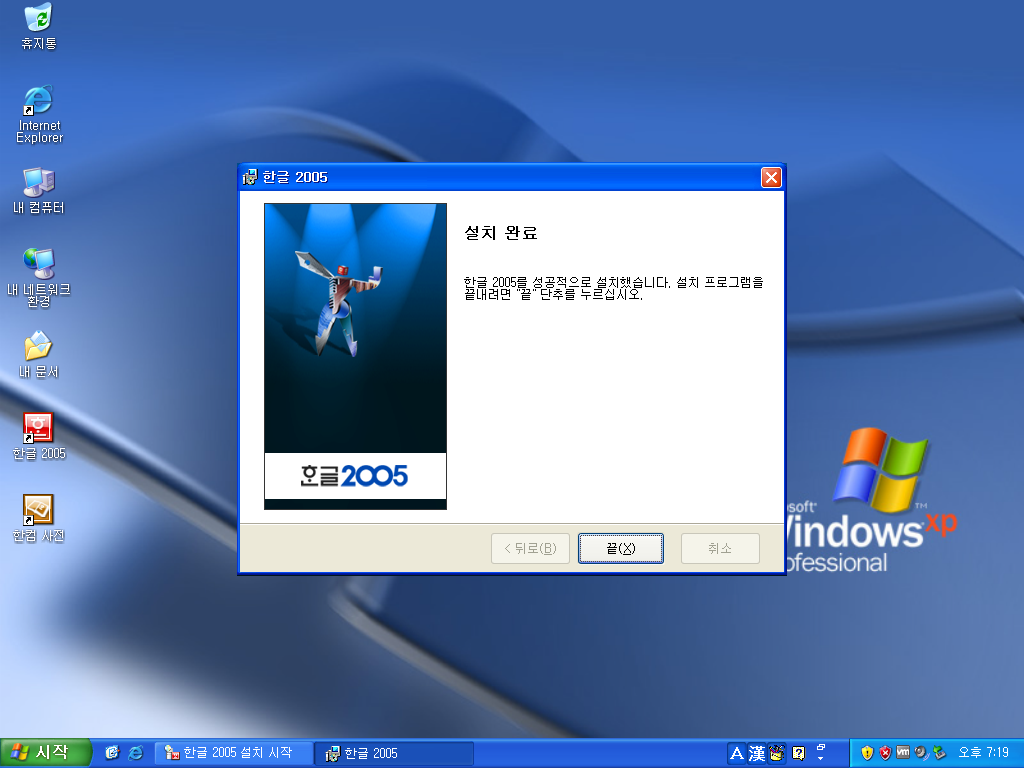
Task: Open language bar options dropdown arrow
Action: [x=821, y=759]
